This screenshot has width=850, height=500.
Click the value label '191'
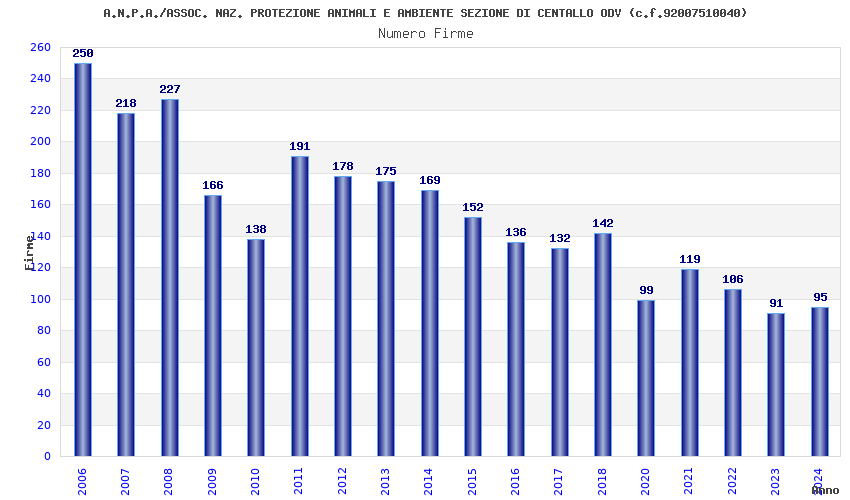tap(300, 146)
